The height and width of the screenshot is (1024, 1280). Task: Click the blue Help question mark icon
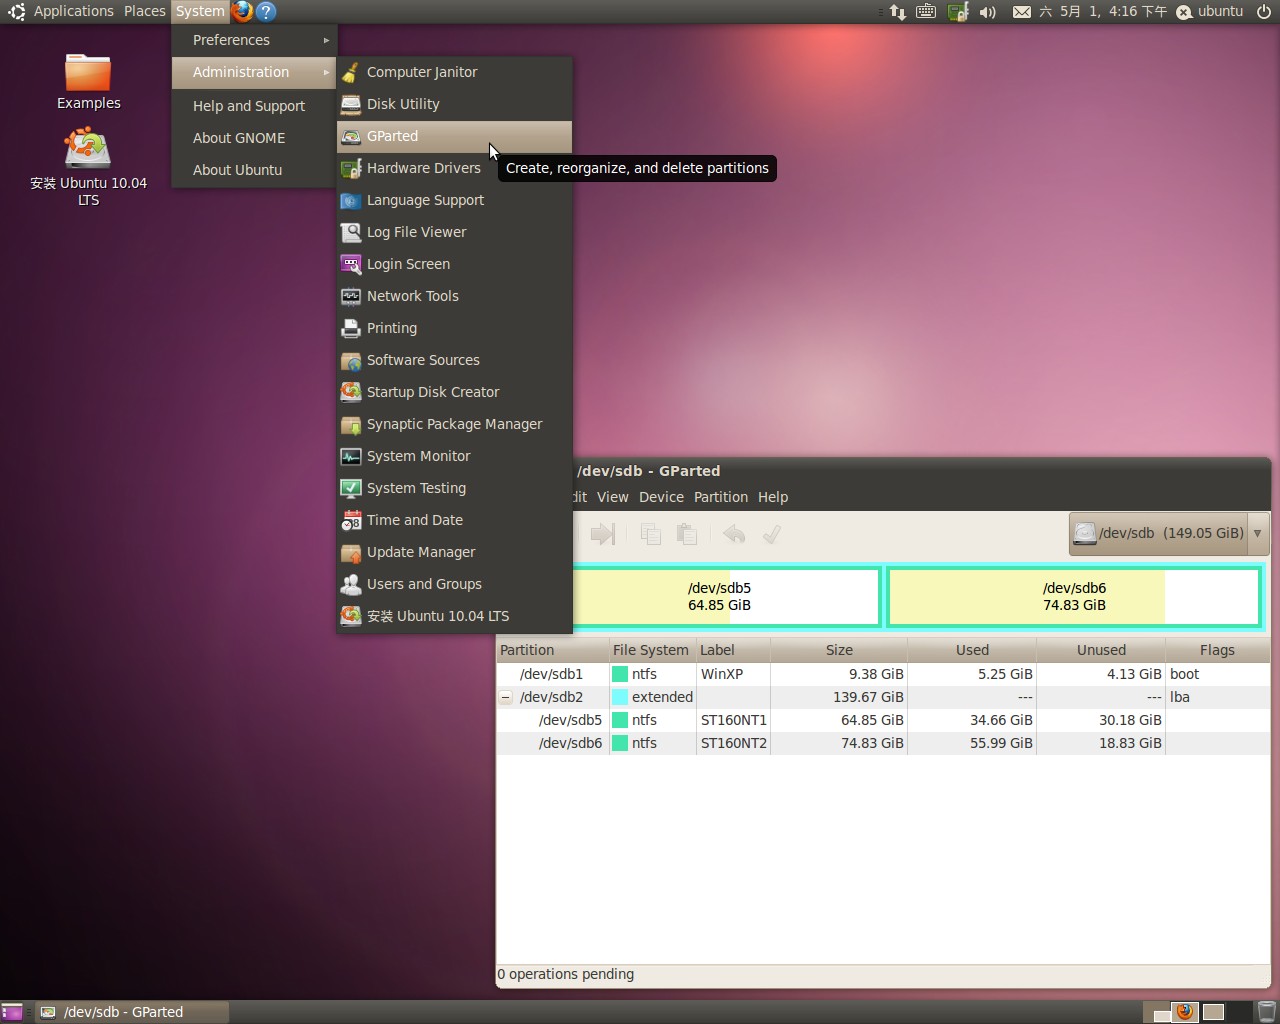tap(266, 11)
